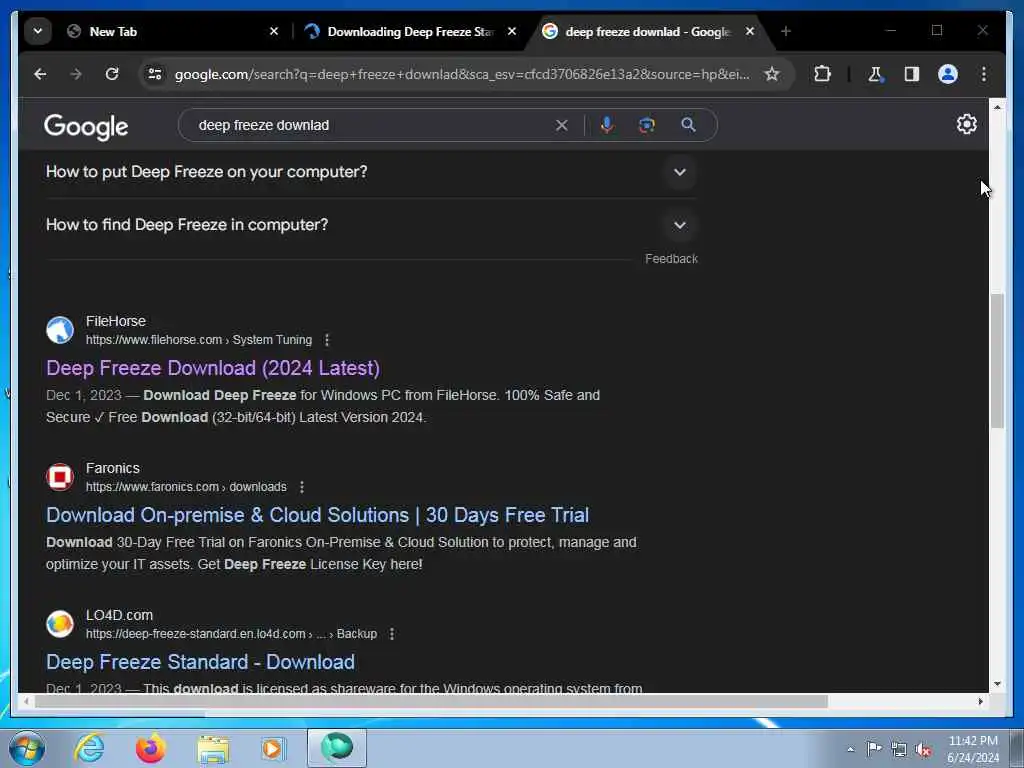Click the scroll up arrow

pos(997,106)
